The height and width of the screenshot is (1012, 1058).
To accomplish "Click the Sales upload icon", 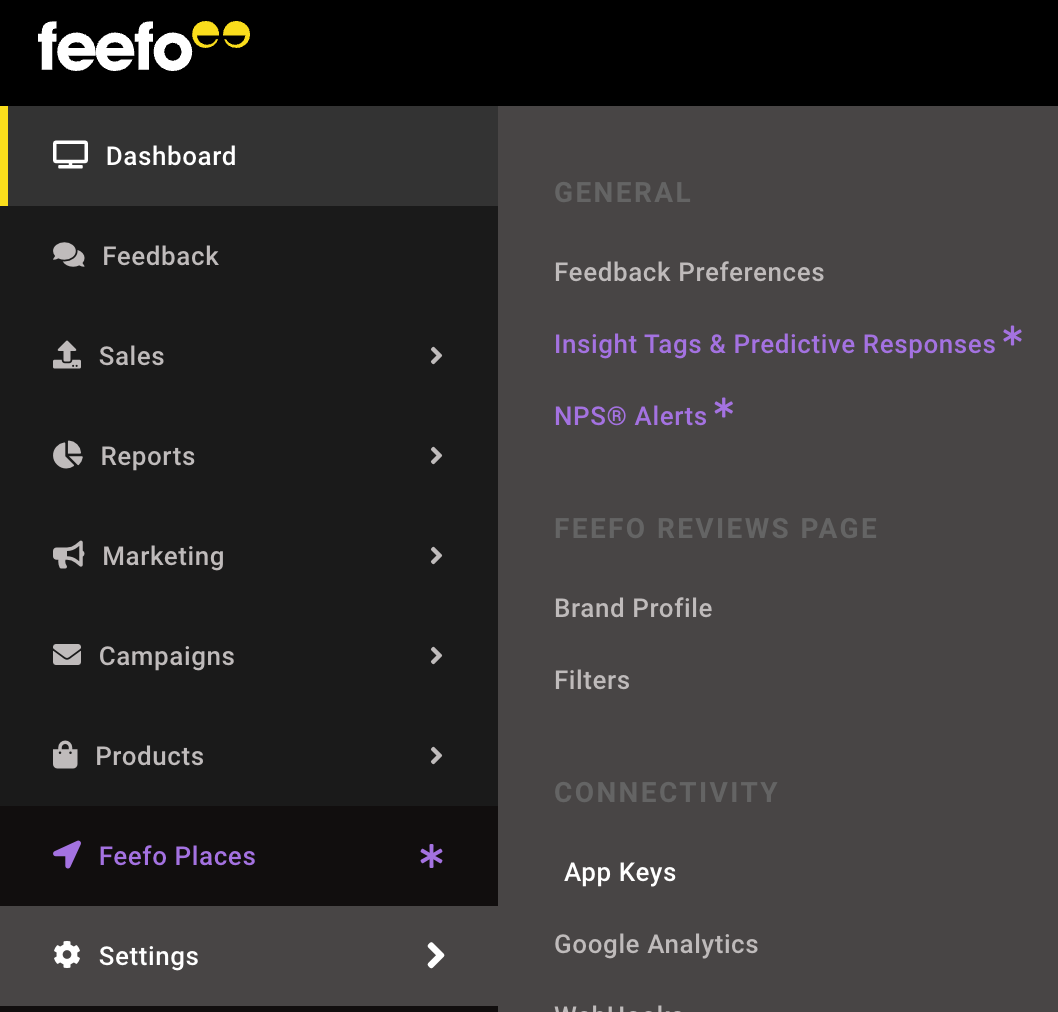I will point(67,355).
